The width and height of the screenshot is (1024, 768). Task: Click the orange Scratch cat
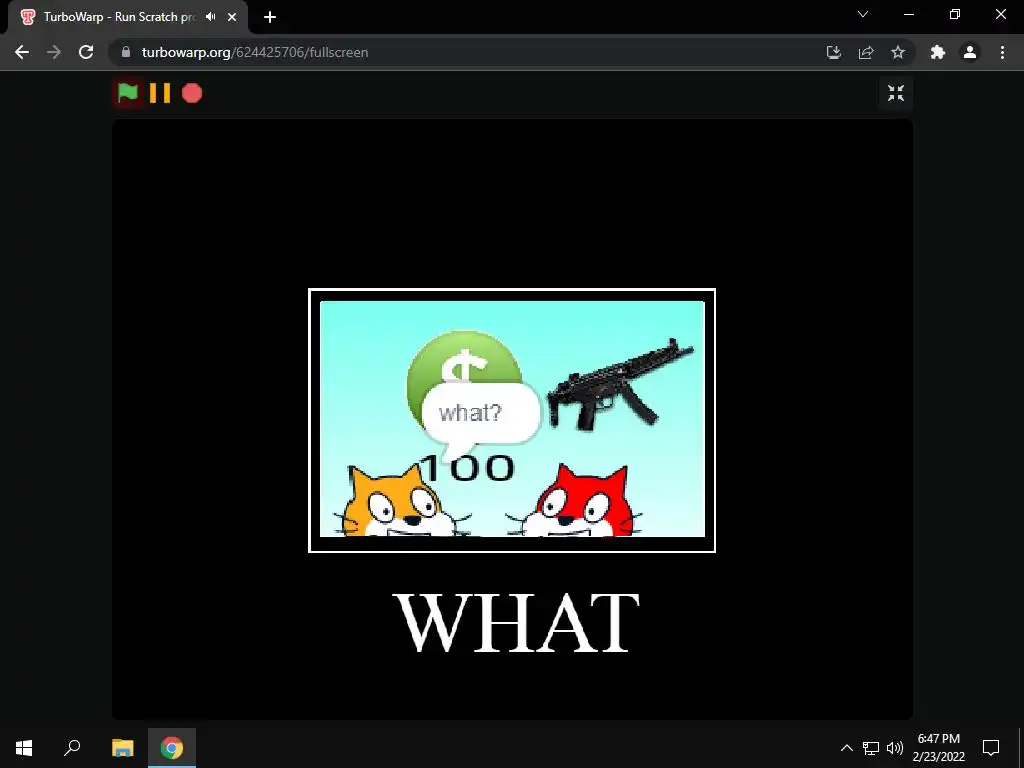tap(400, 501)
